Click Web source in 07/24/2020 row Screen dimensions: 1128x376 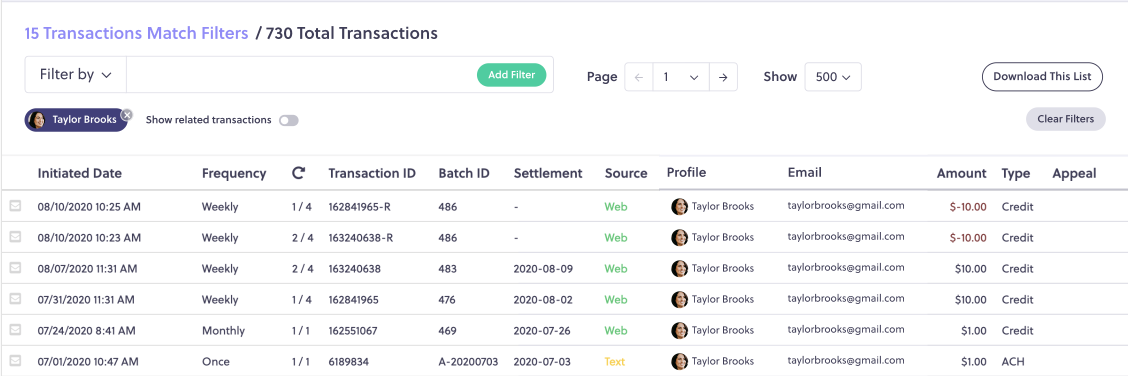616,331
